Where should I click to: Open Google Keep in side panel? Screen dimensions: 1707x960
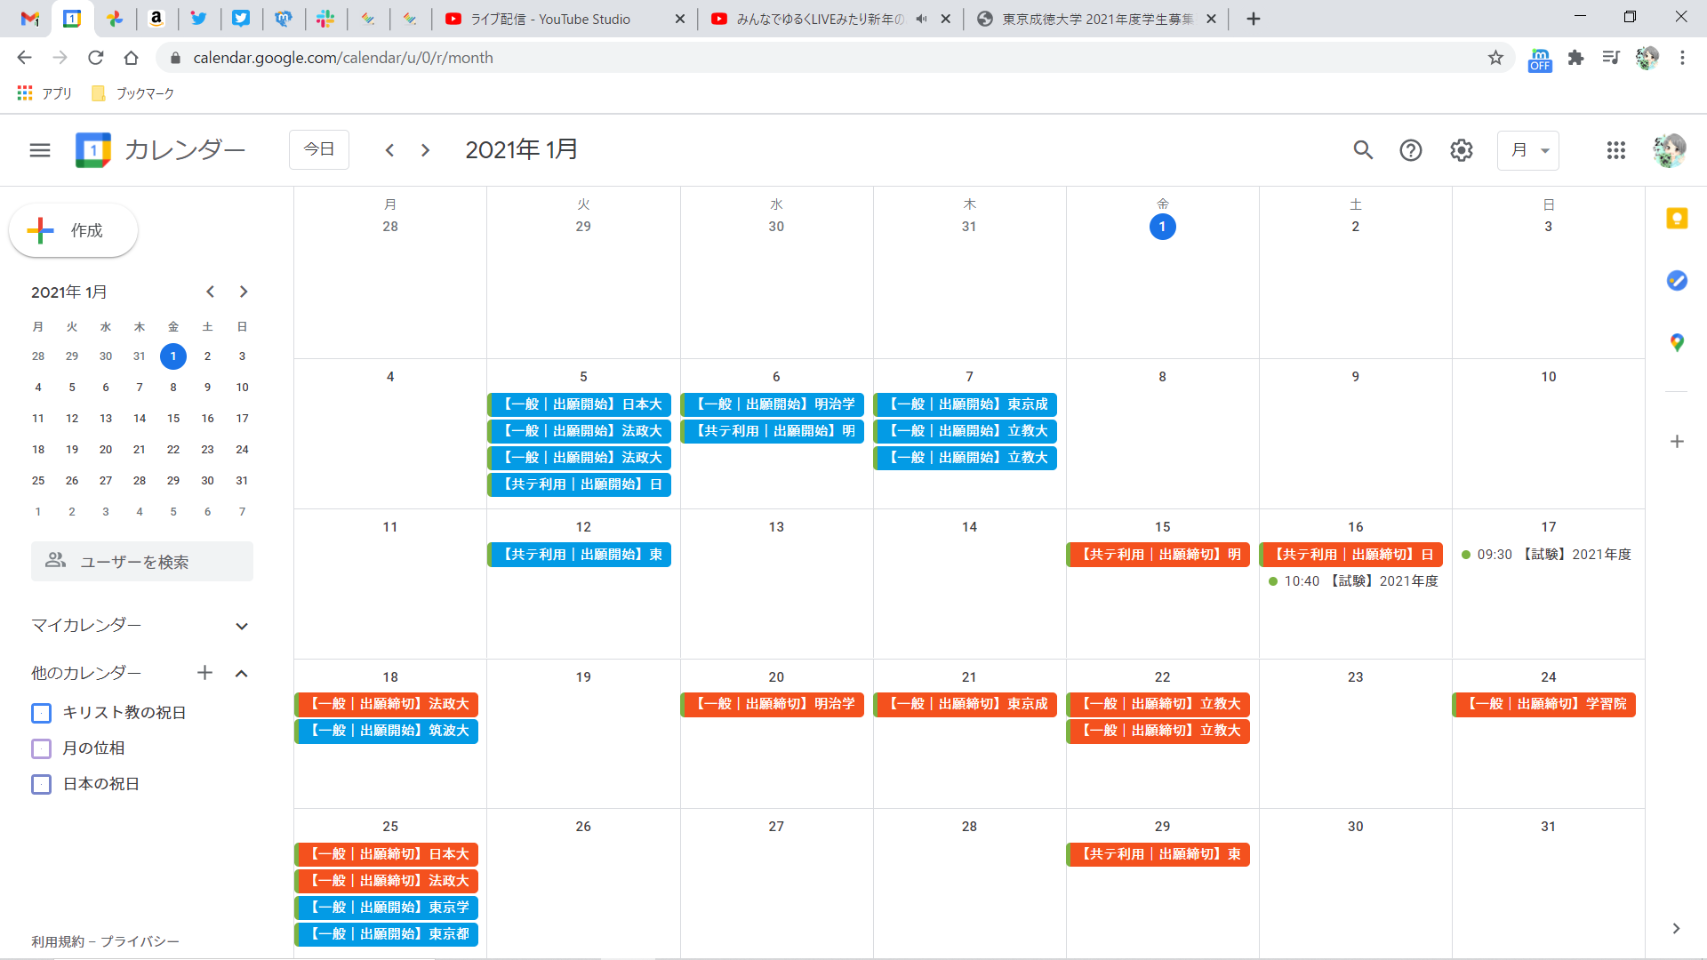coord(1677,219)
